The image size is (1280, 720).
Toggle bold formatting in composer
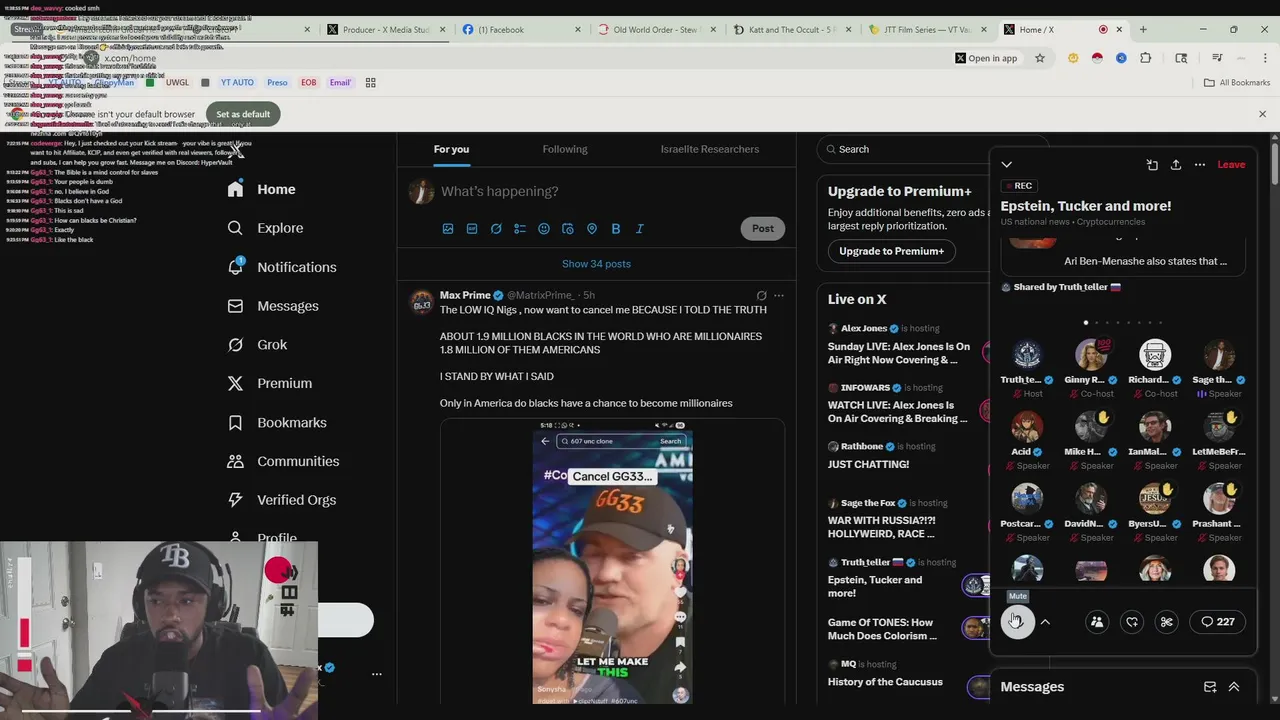616,229
